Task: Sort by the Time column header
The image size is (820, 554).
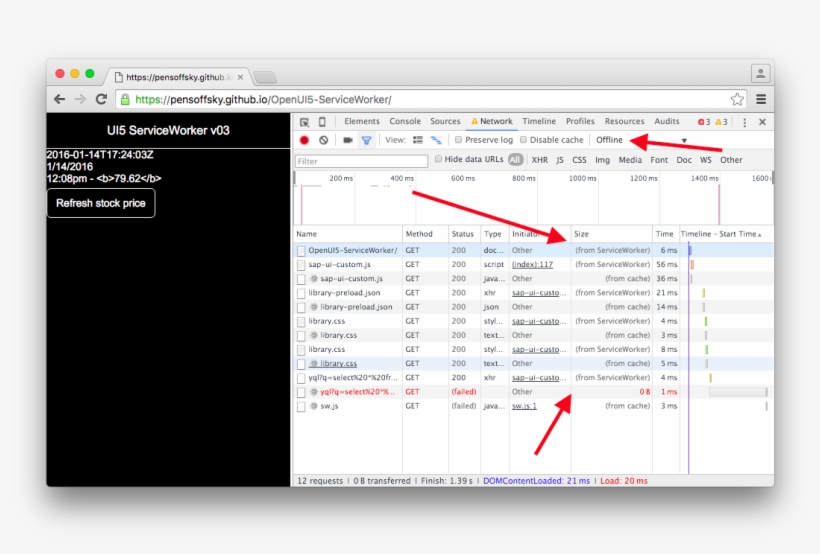Action: [666, 234]
